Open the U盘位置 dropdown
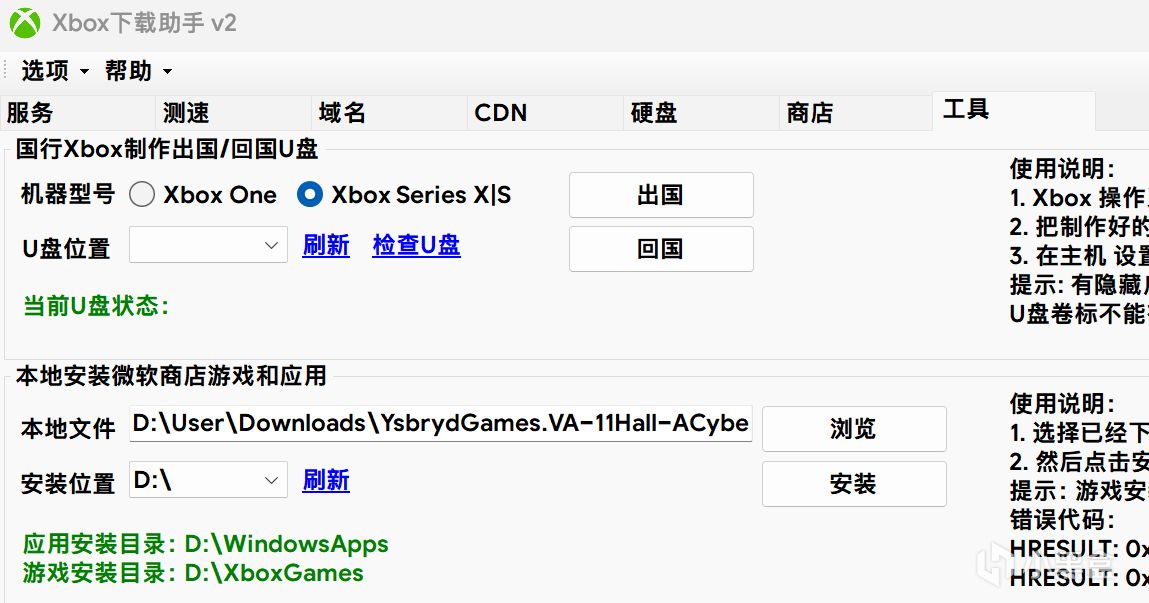1149x603 pixels. click(208, 246)
